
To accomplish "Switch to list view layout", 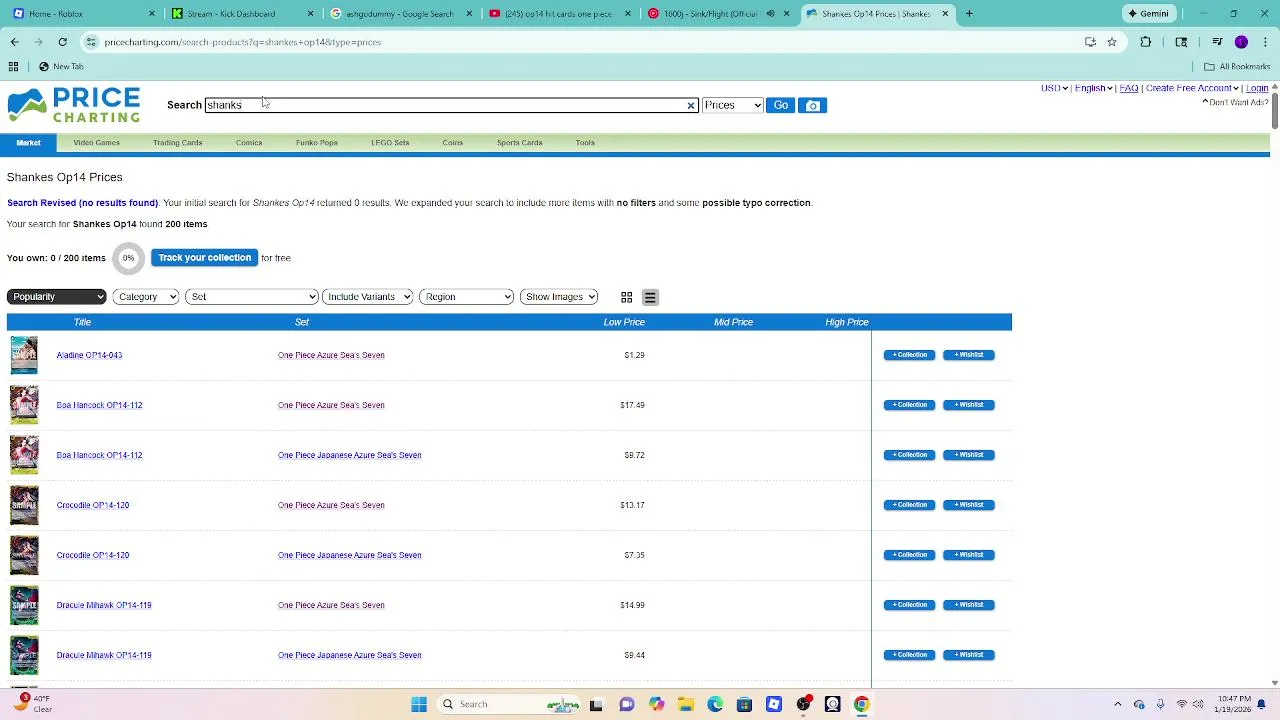I will (650, 297).
